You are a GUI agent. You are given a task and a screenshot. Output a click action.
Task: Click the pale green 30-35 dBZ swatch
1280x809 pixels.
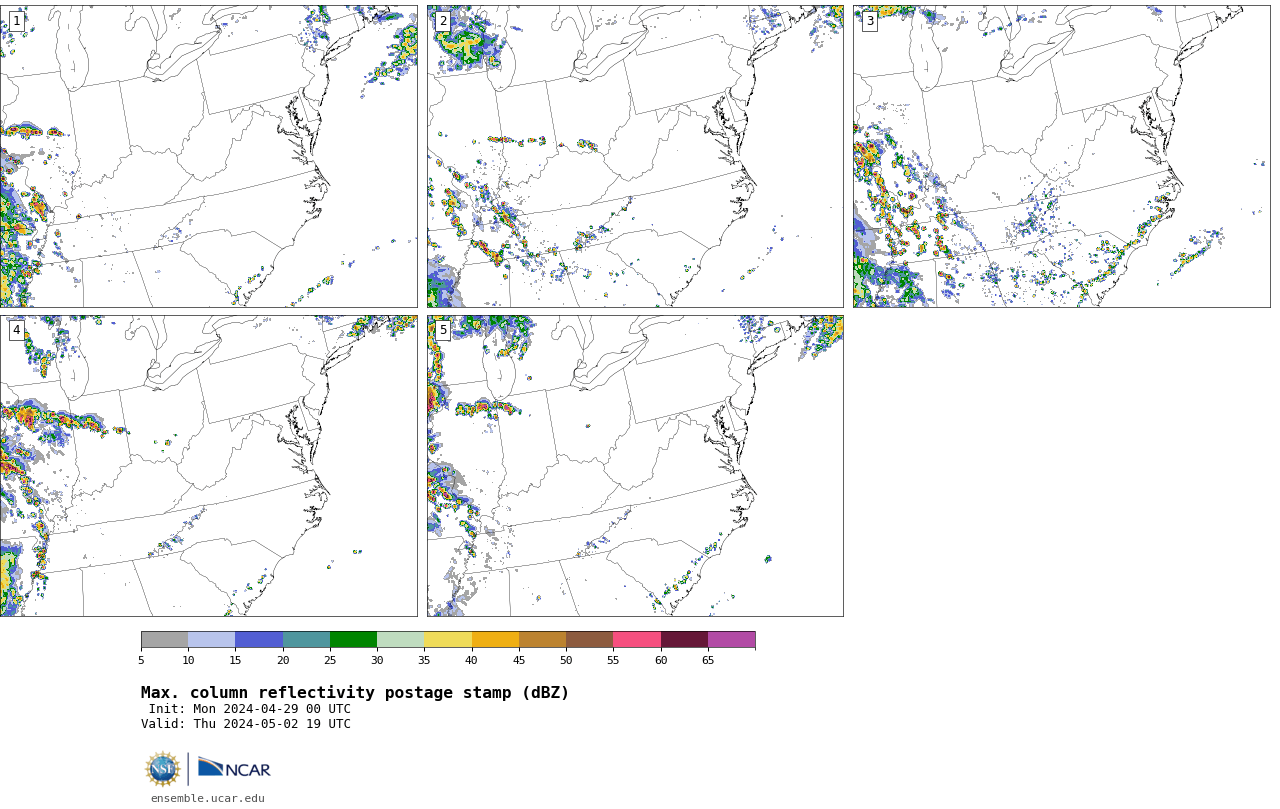pyautogui.click(x=401, y=640)
